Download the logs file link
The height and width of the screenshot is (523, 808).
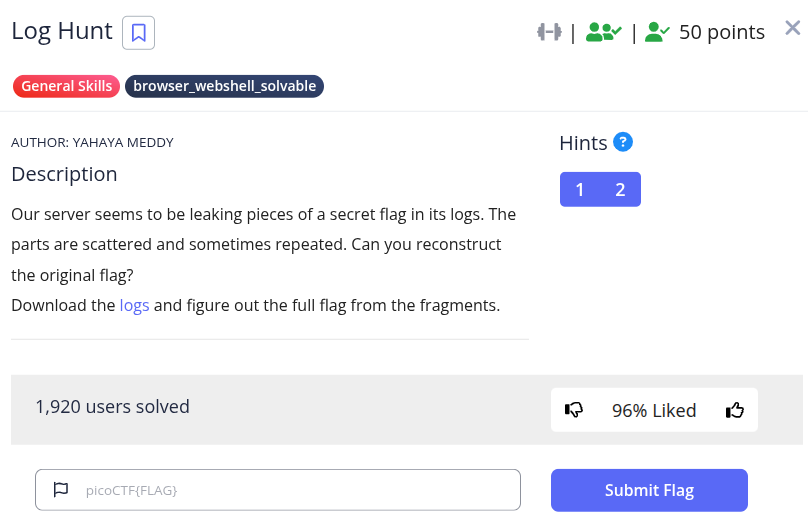(134, 305)
